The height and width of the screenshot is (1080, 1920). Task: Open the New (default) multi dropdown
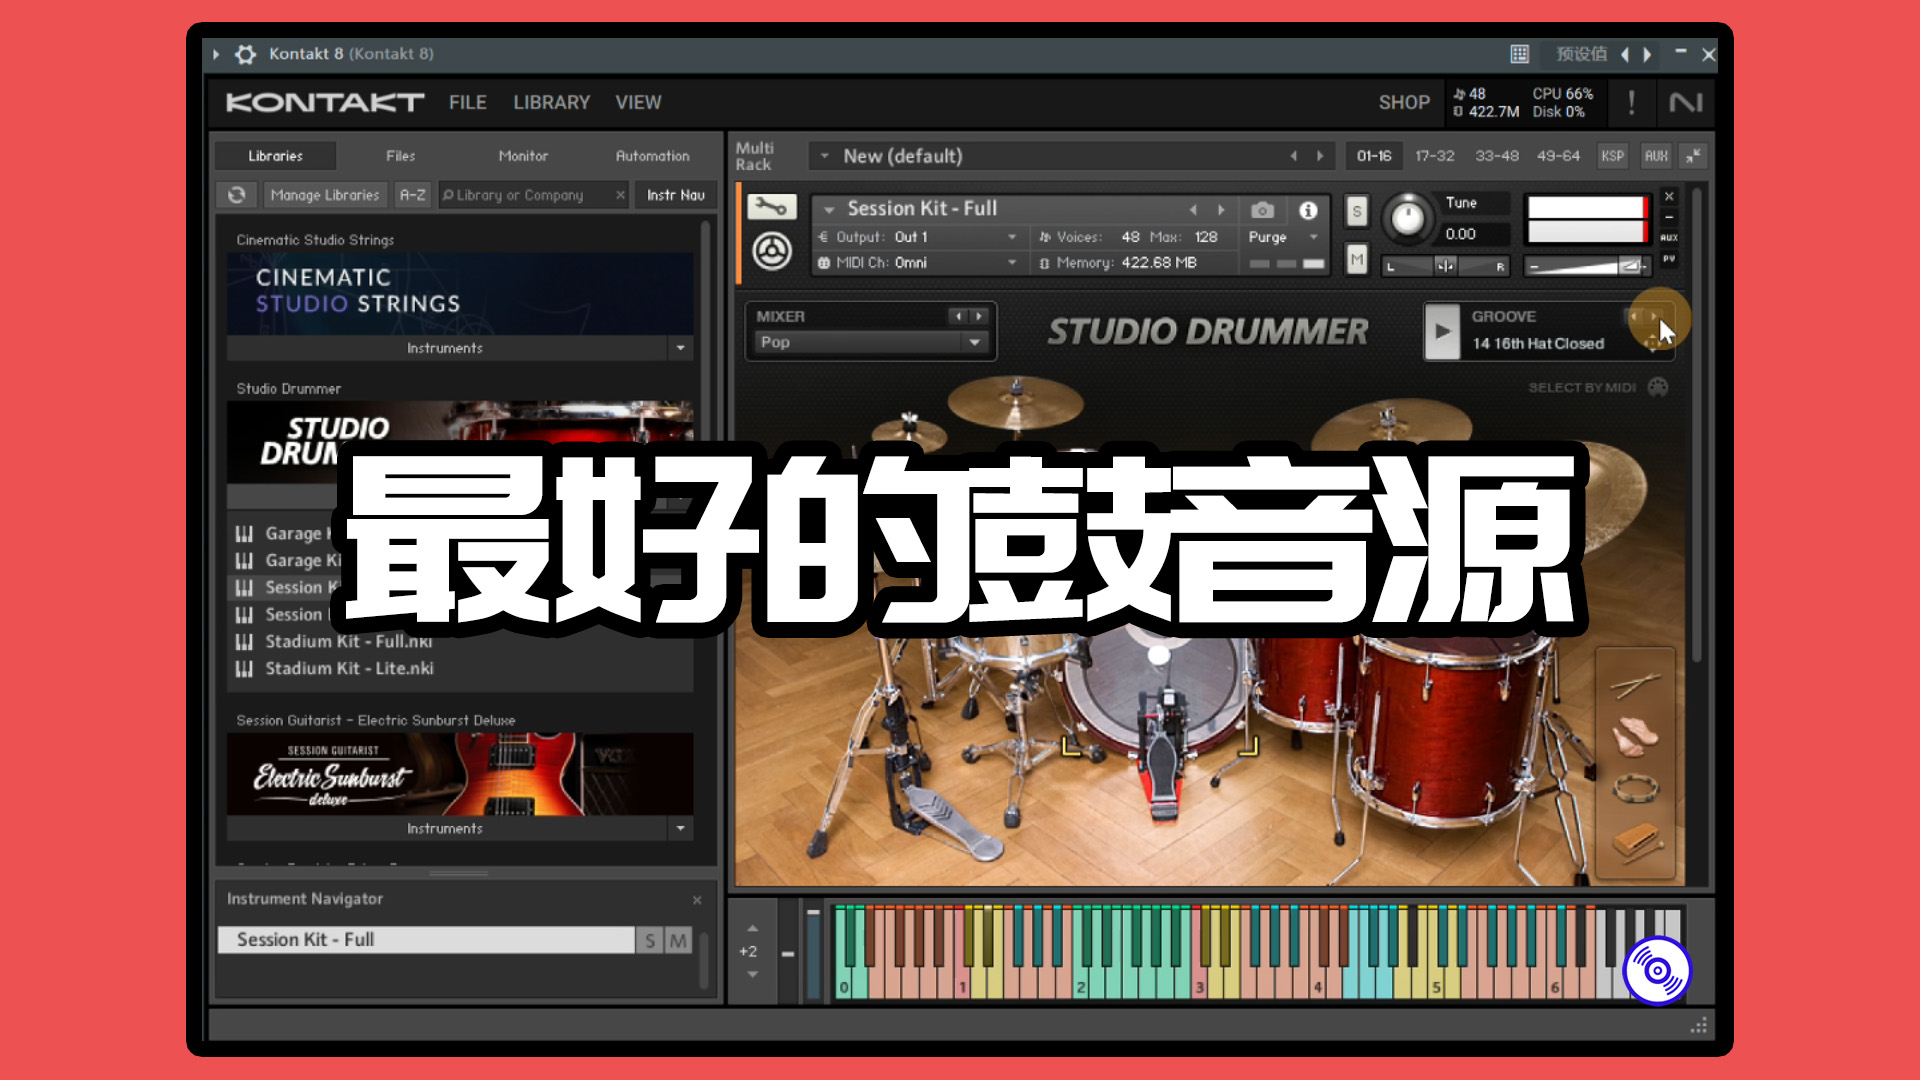pyautogui.click(x=824, y=156)
